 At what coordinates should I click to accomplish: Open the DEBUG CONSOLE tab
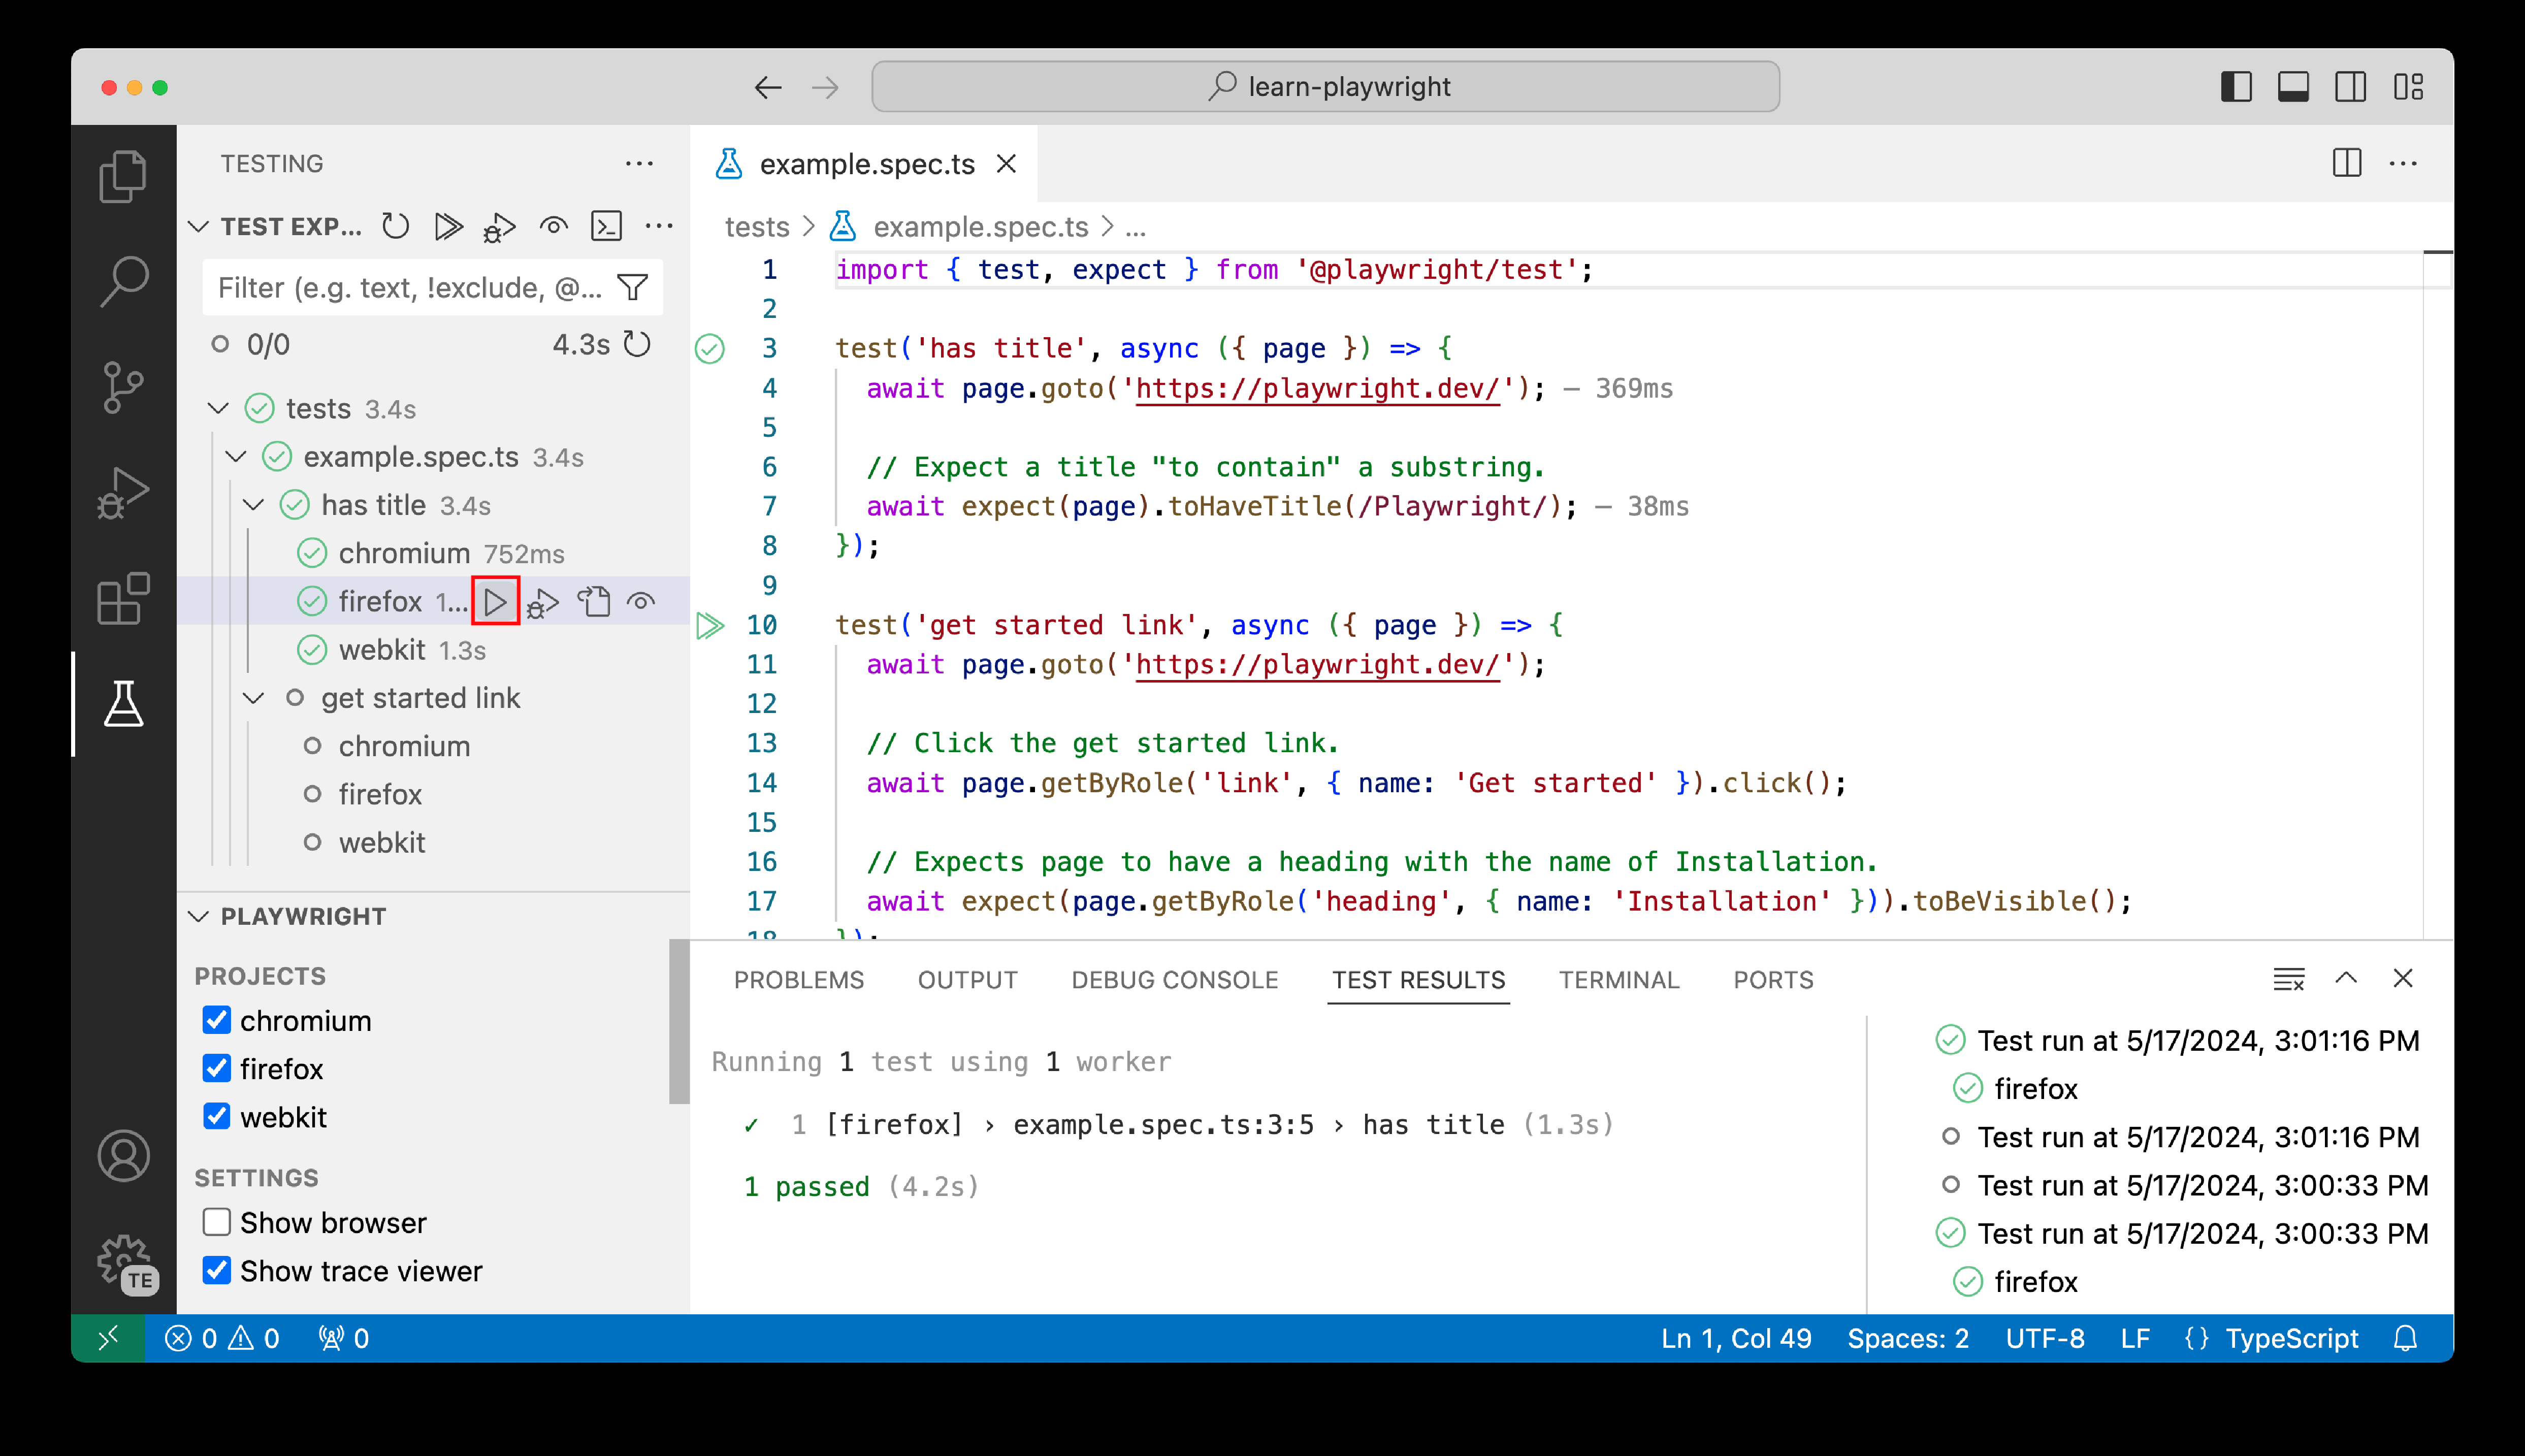coord(1174,980)
